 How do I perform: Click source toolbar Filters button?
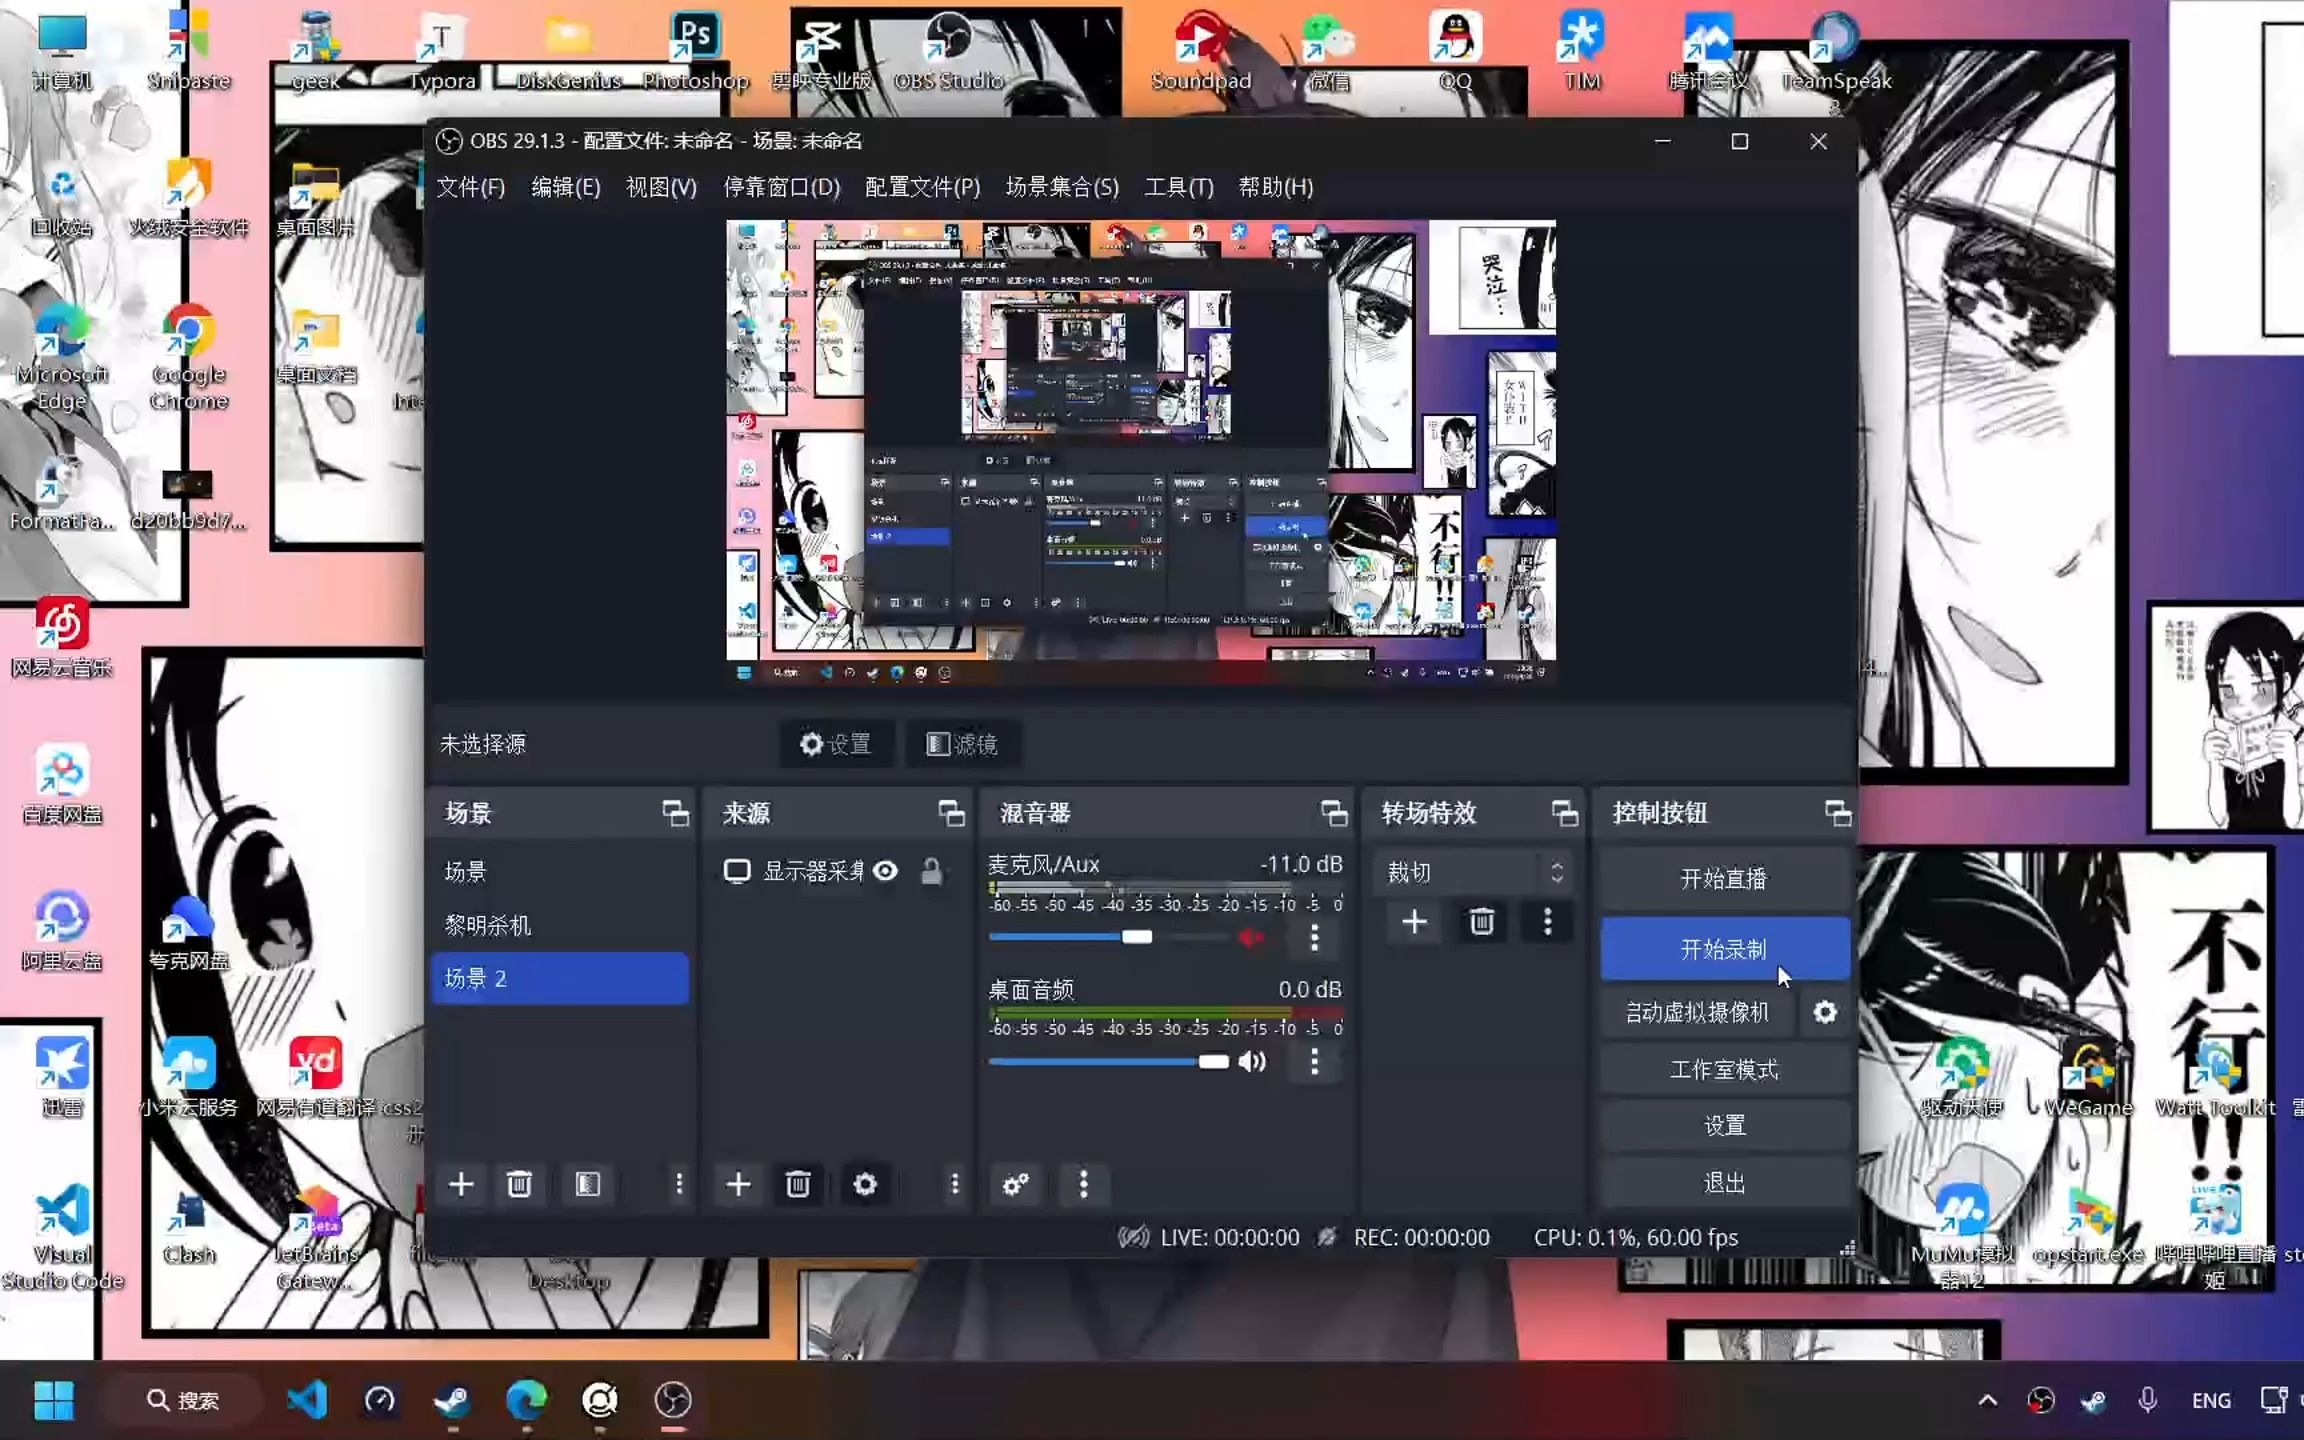(962, 744)
